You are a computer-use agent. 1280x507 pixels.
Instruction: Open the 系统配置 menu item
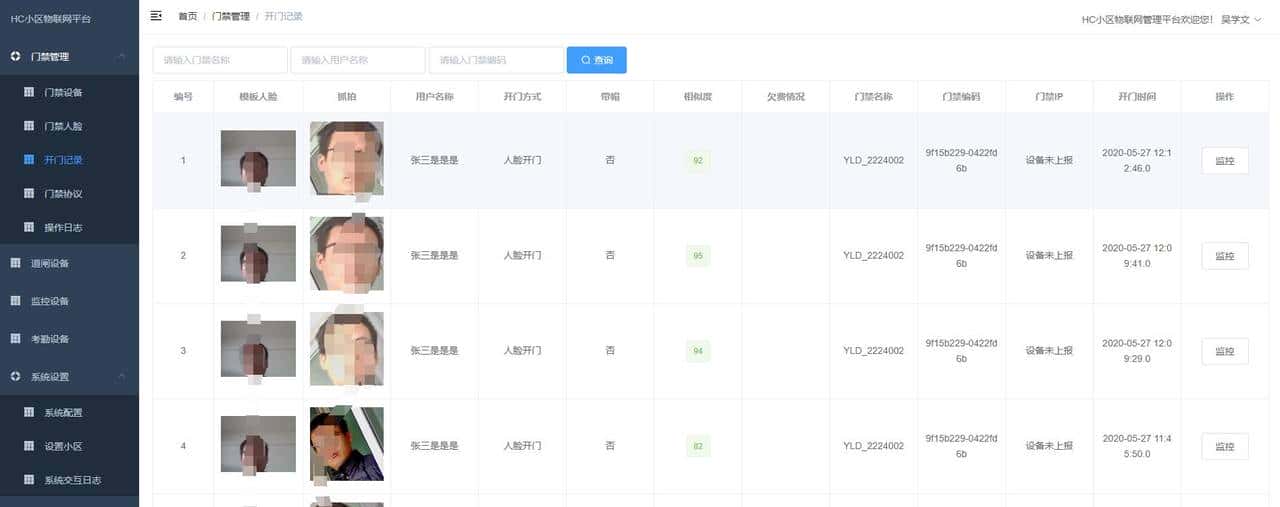69,412
